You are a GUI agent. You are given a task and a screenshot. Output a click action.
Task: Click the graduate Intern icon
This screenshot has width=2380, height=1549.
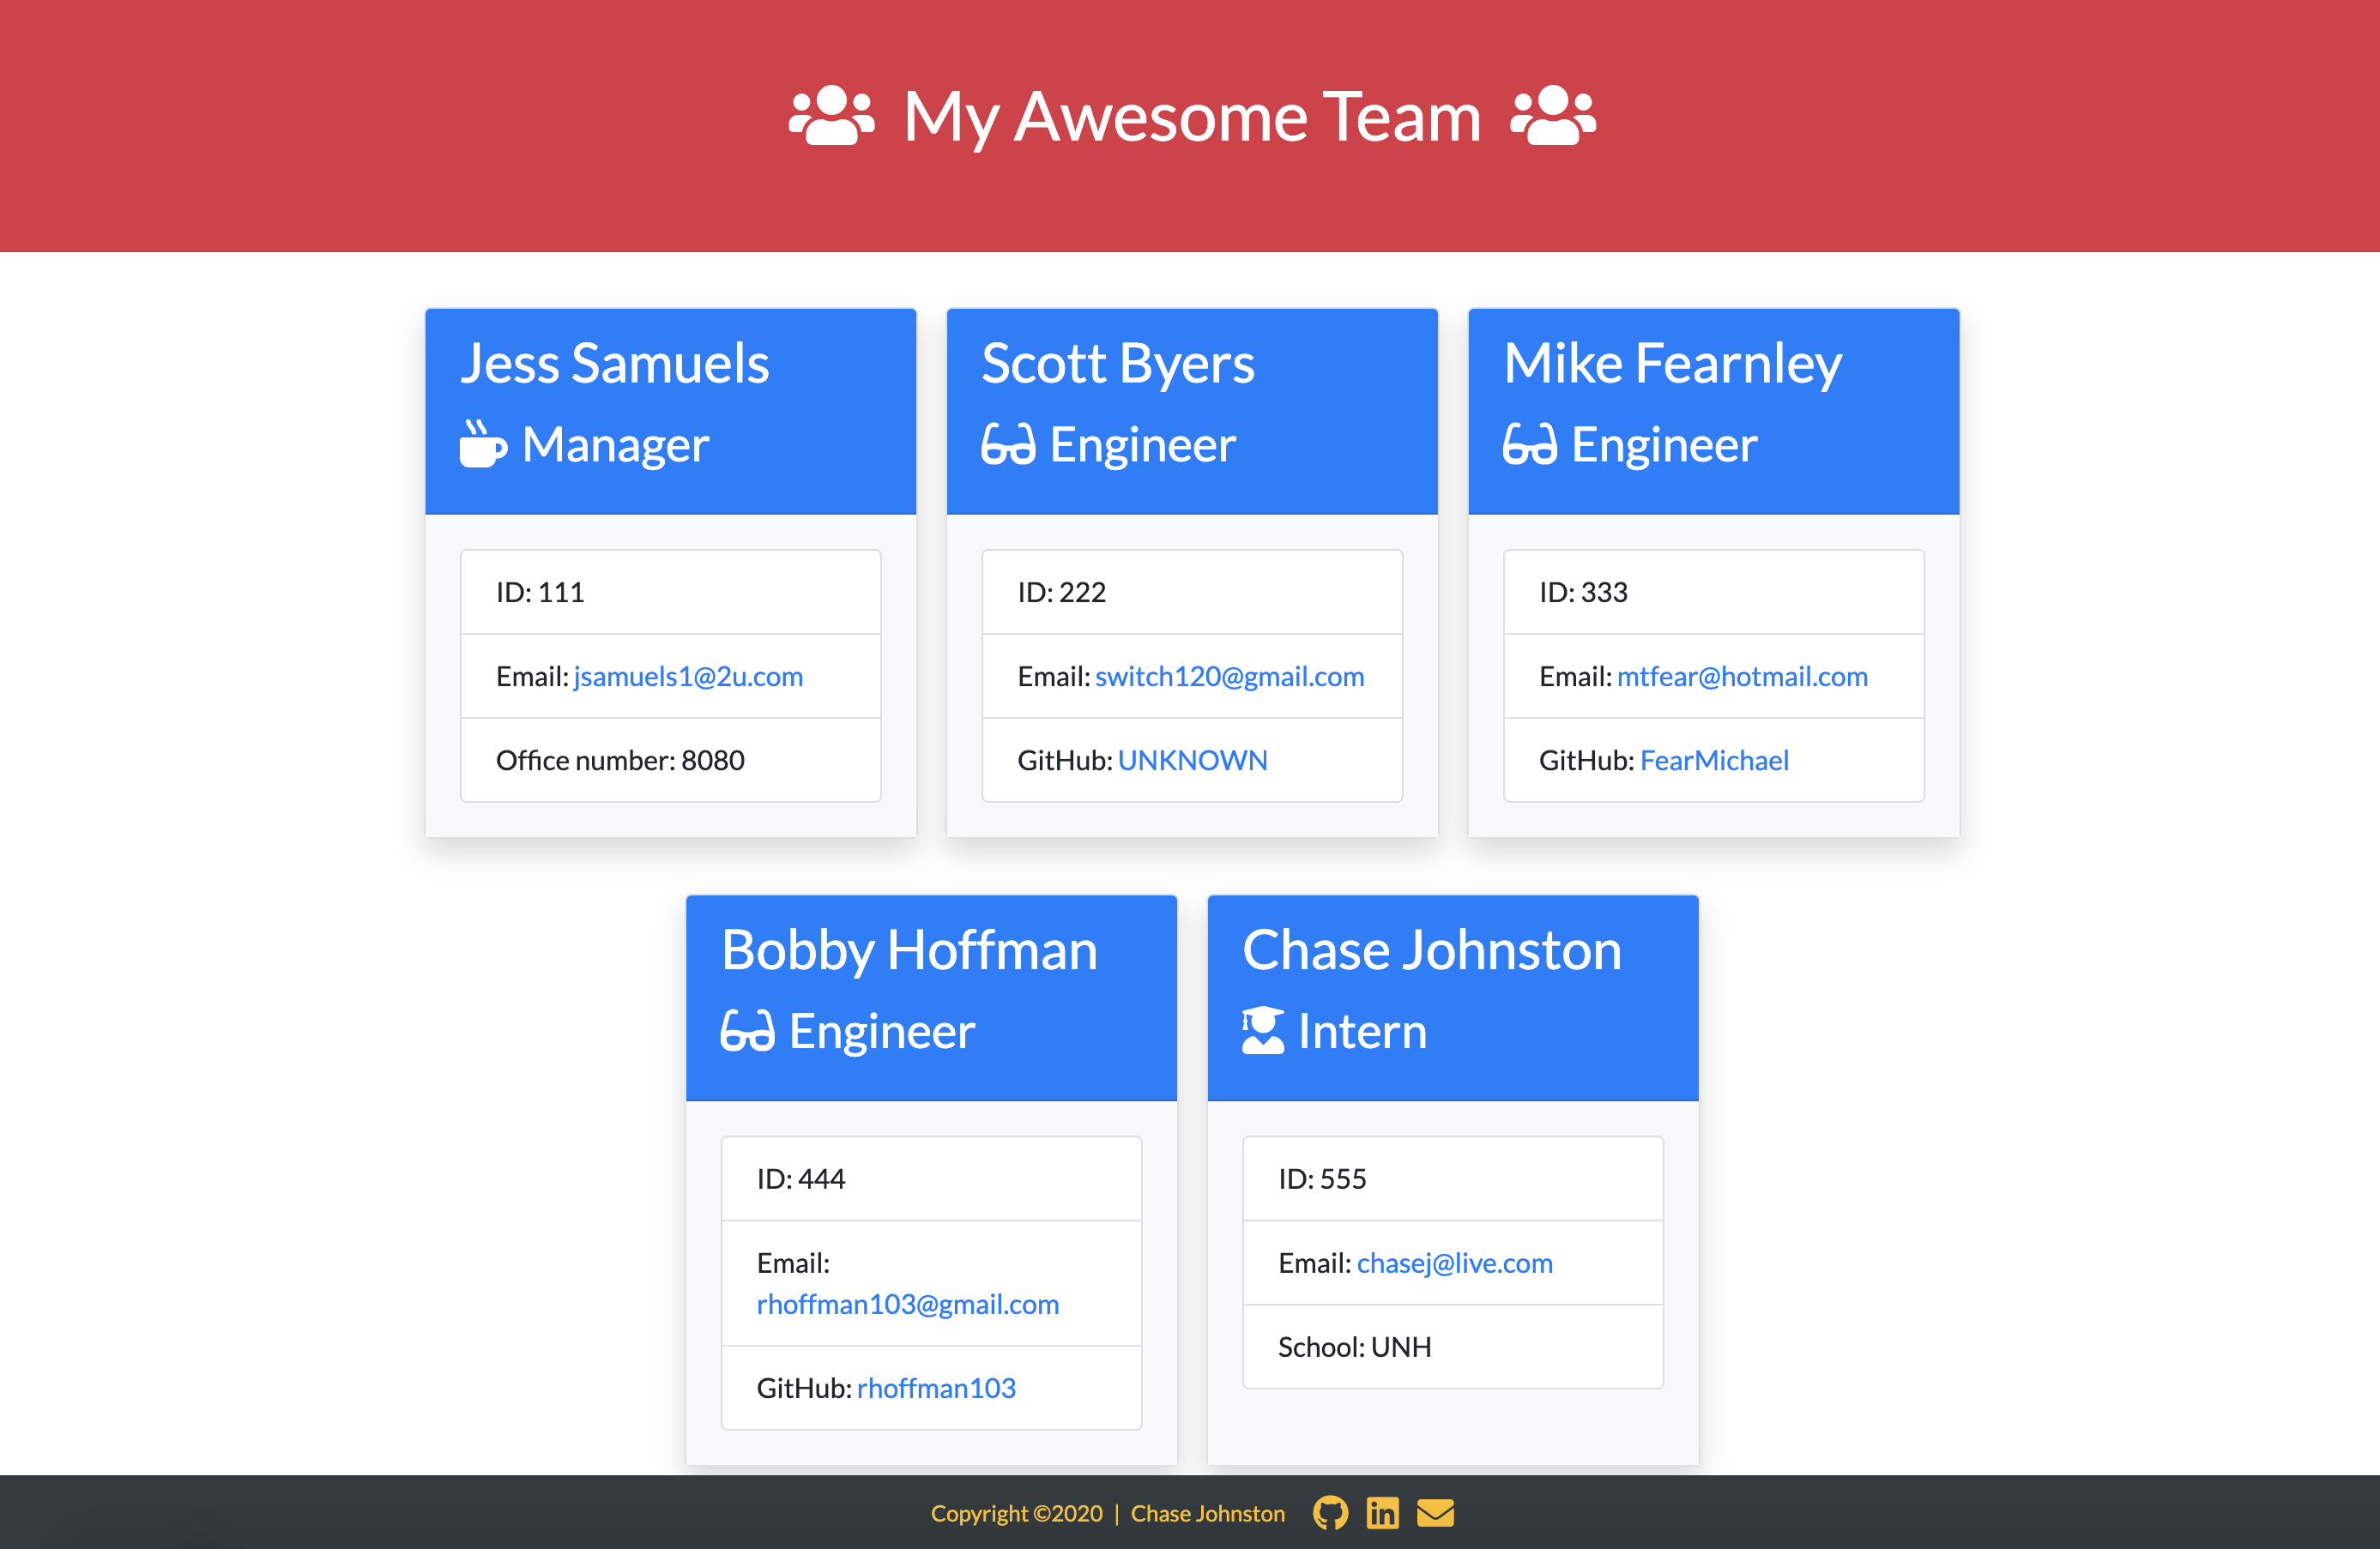pyautogui.click(x=1263, y=1030)
